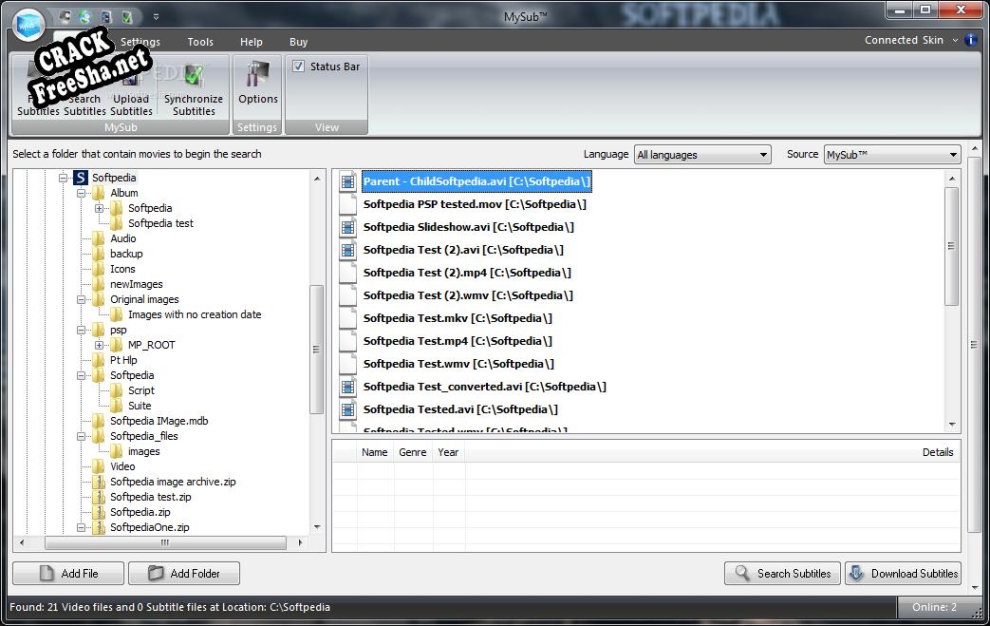Click the Softpedia root 'S' tree icon

(x=81, y=178)
